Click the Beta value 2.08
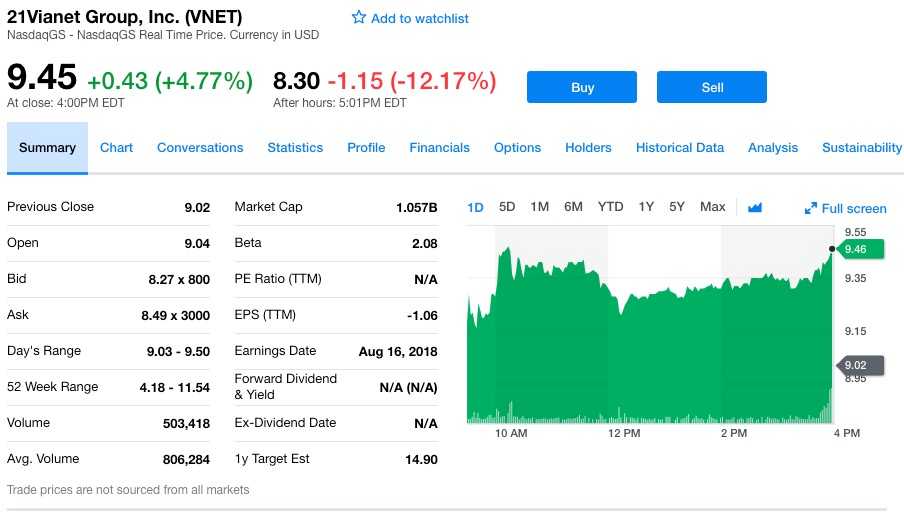Image resolution: width=904 pixels, height=515 pixels. coord(425,243)
